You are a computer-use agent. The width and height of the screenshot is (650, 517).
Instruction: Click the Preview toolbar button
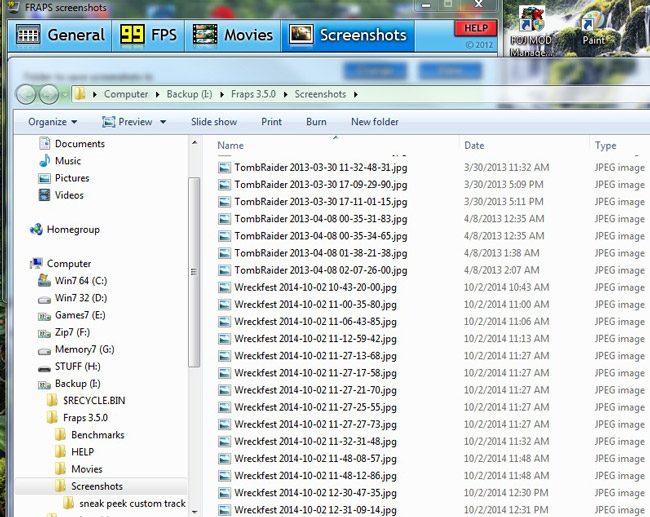pyautogui.click(x=127, y=122)
